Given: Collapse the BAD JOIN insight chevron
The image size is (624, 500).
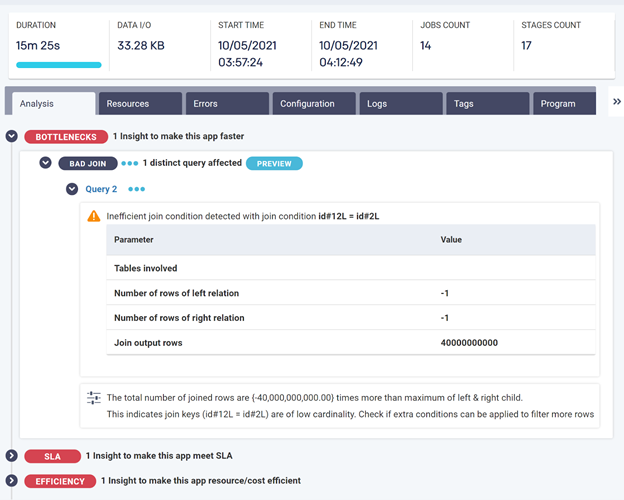Looking at the screenshot, I should [x=45, y=163].
